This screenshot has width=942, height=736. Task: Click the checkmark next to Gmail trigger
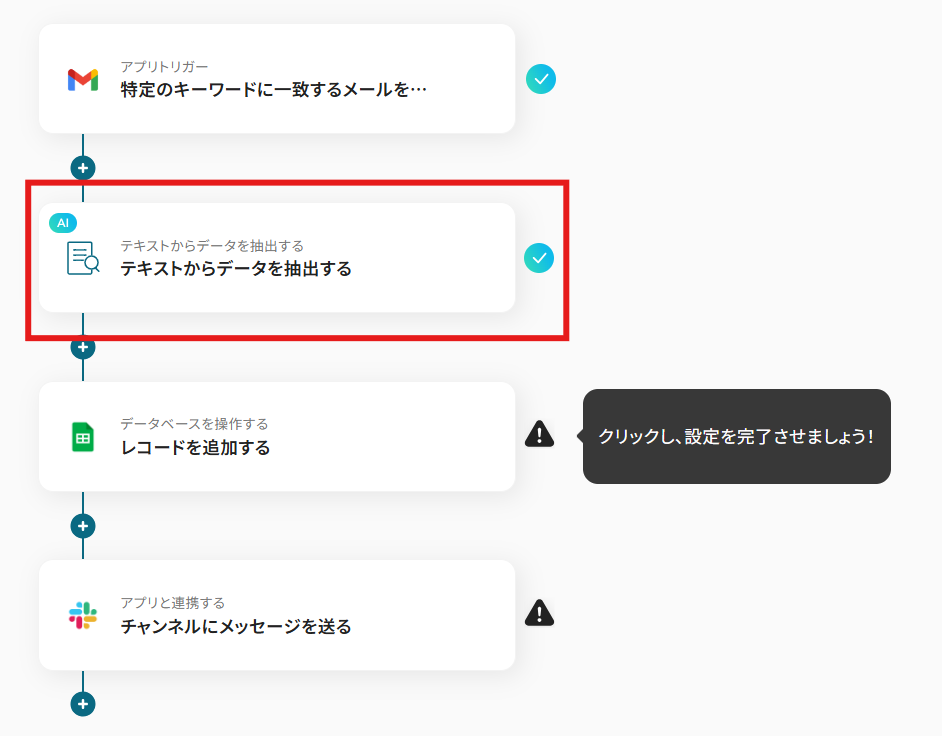pyautogui.click(x=541, y=79)
